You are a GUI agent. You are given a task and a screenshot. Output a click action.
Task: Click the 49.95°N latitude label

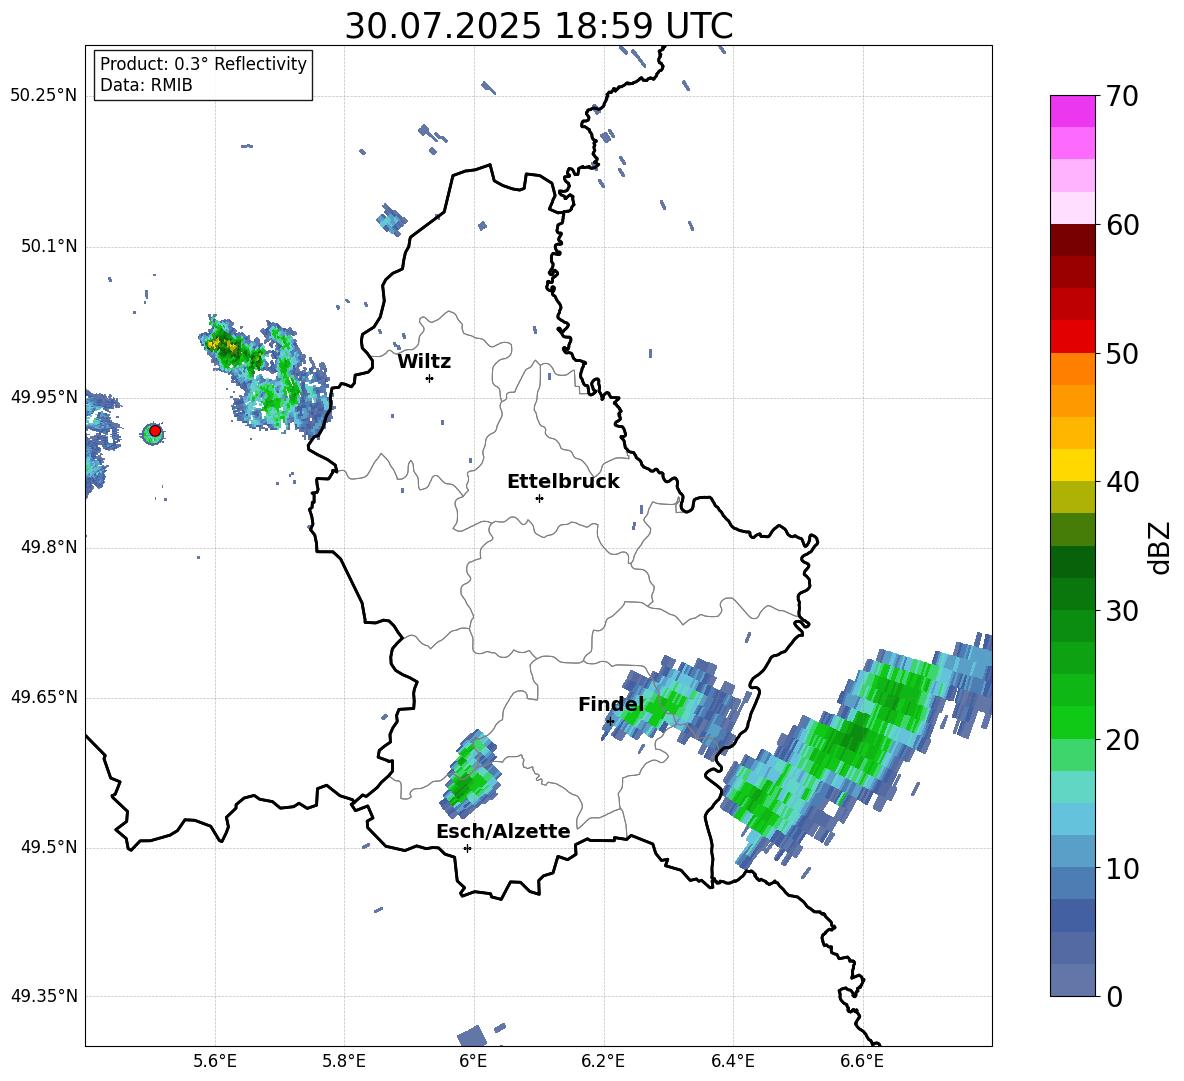coord(44,397)
